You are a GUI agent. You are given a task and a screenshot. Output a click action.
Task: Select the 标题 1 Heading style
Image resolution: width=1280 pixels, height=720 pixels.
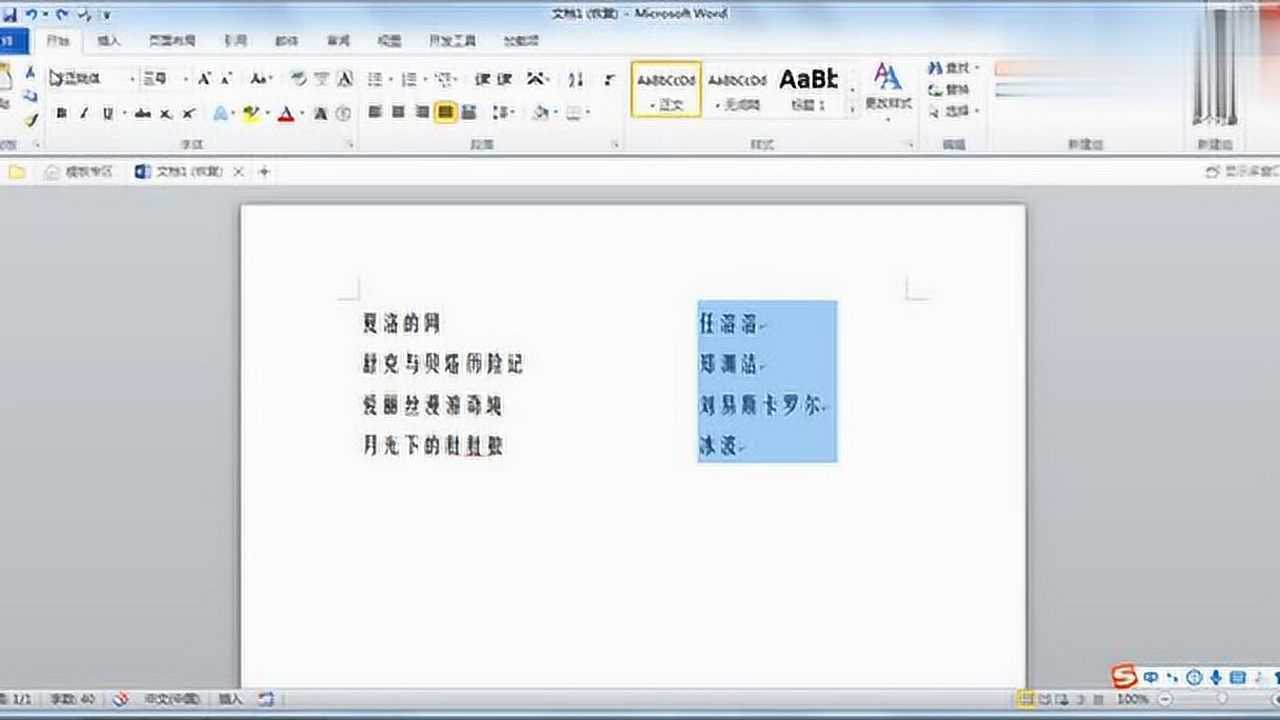(808, 89)
